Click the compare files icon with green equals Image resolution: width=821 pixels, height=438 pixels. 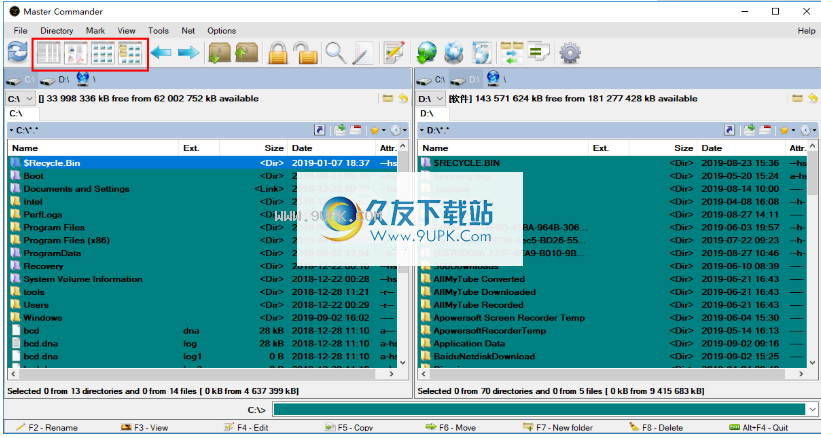[538, 53]
